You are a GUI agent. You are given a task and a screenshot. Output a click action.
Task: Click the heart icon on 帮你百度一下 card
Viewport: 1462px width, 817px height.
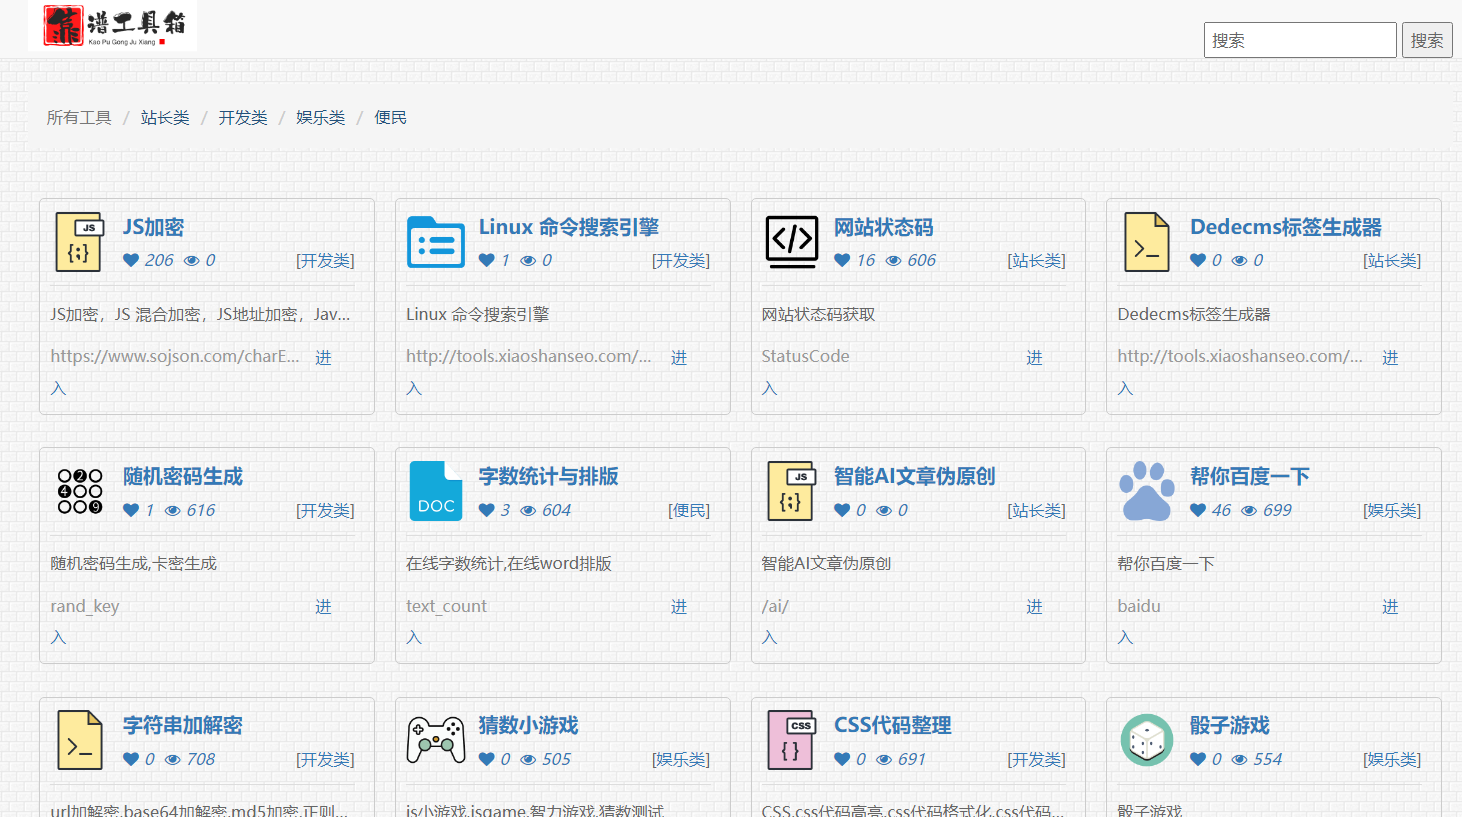coord(1198,510)
